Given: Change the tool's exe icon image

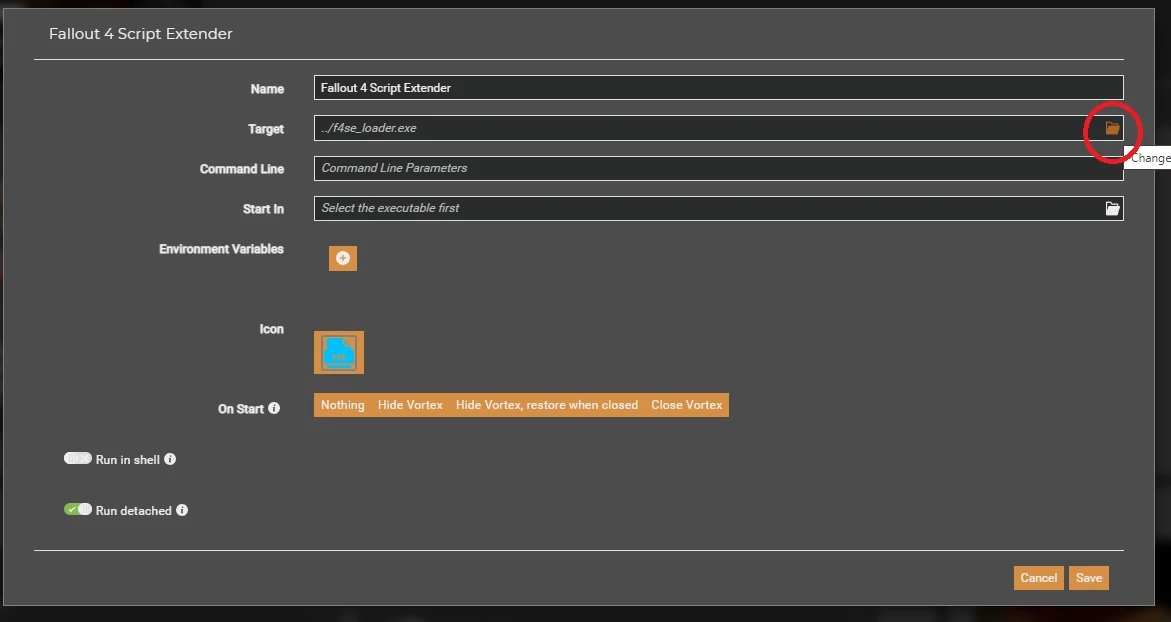Looking at the screenshot, I should pos(339,352).
